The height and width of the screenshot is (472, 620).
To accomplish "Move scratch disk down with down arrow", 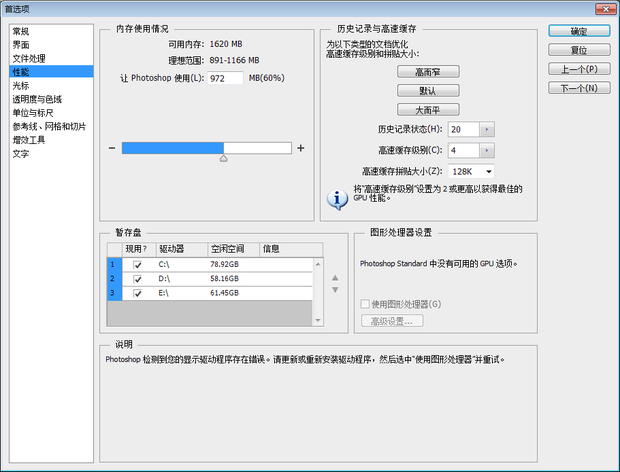I will [335, 290].
